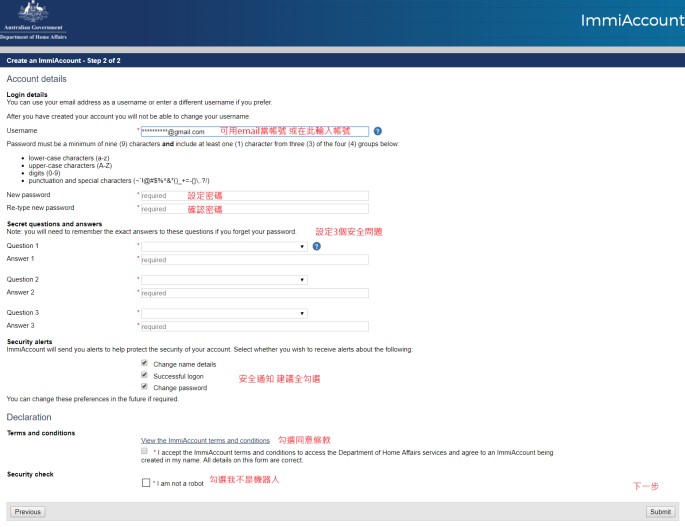The width and height of the screenshot is (685, 527).
Task: Open the Question 2 dropdown
Action: (x=224, y=280)
